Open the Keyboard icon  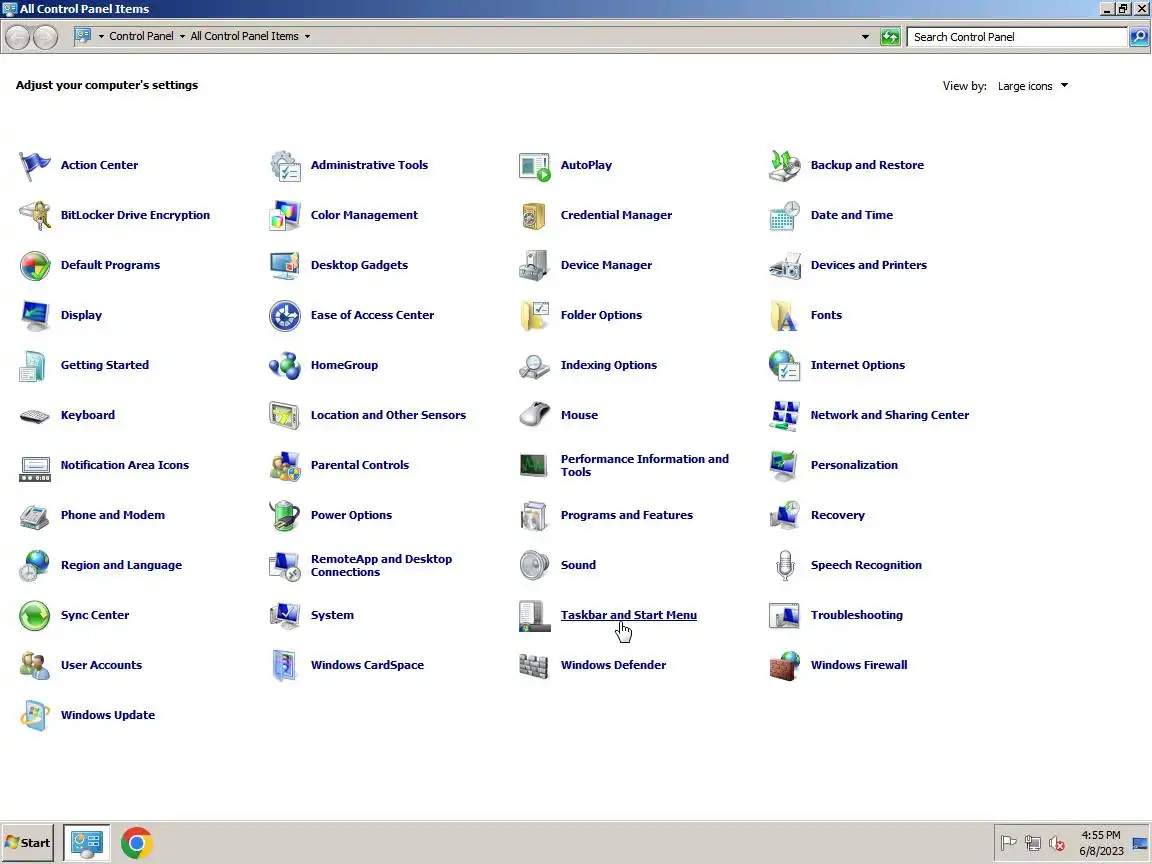pyautogui.click(x=35, y=416)
